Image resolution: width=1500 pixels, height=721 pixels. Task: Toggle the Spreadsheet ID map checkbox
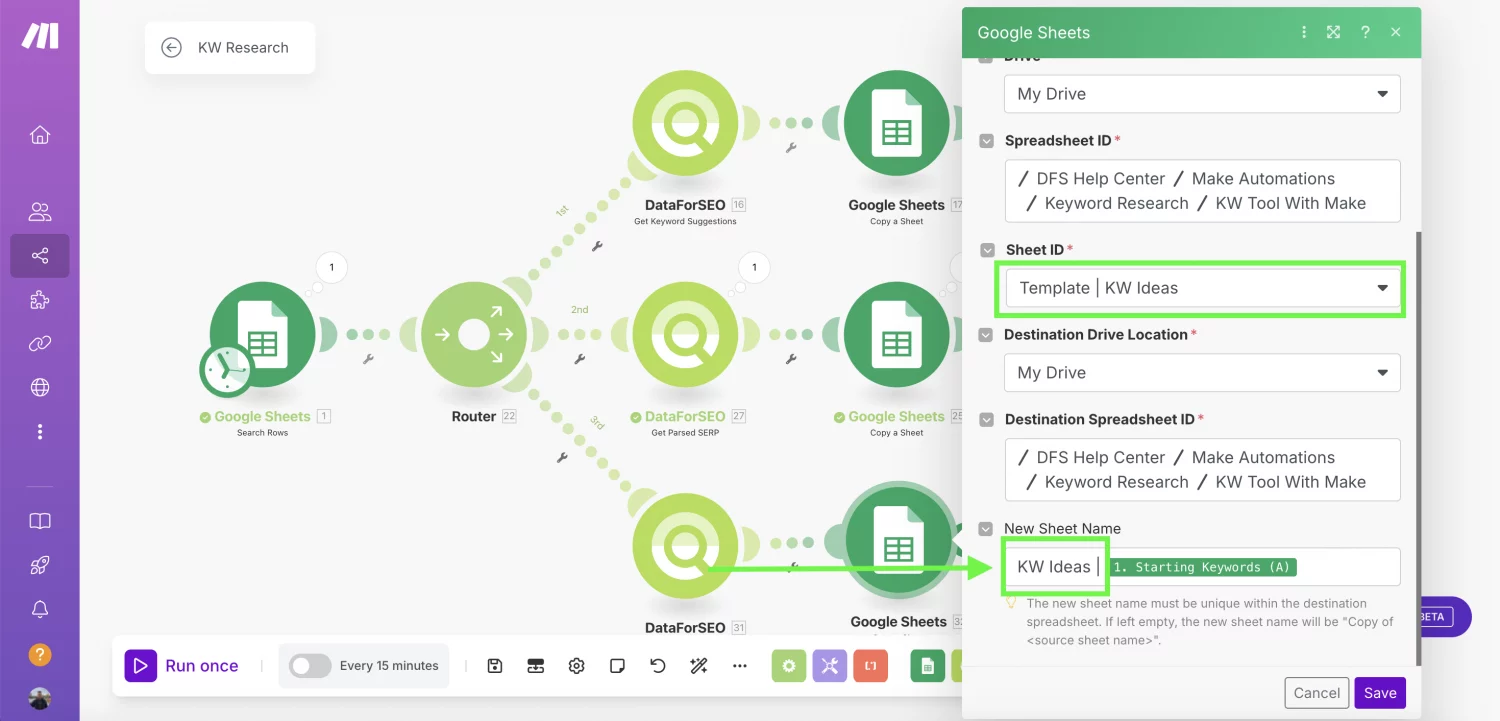click(x=987, y=141)
